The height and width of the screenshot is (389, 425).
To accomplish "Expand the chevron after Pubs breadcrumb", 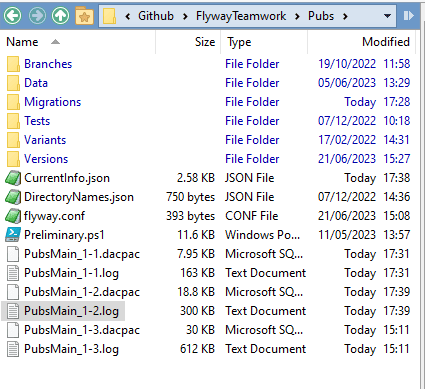I will [345, 16].
